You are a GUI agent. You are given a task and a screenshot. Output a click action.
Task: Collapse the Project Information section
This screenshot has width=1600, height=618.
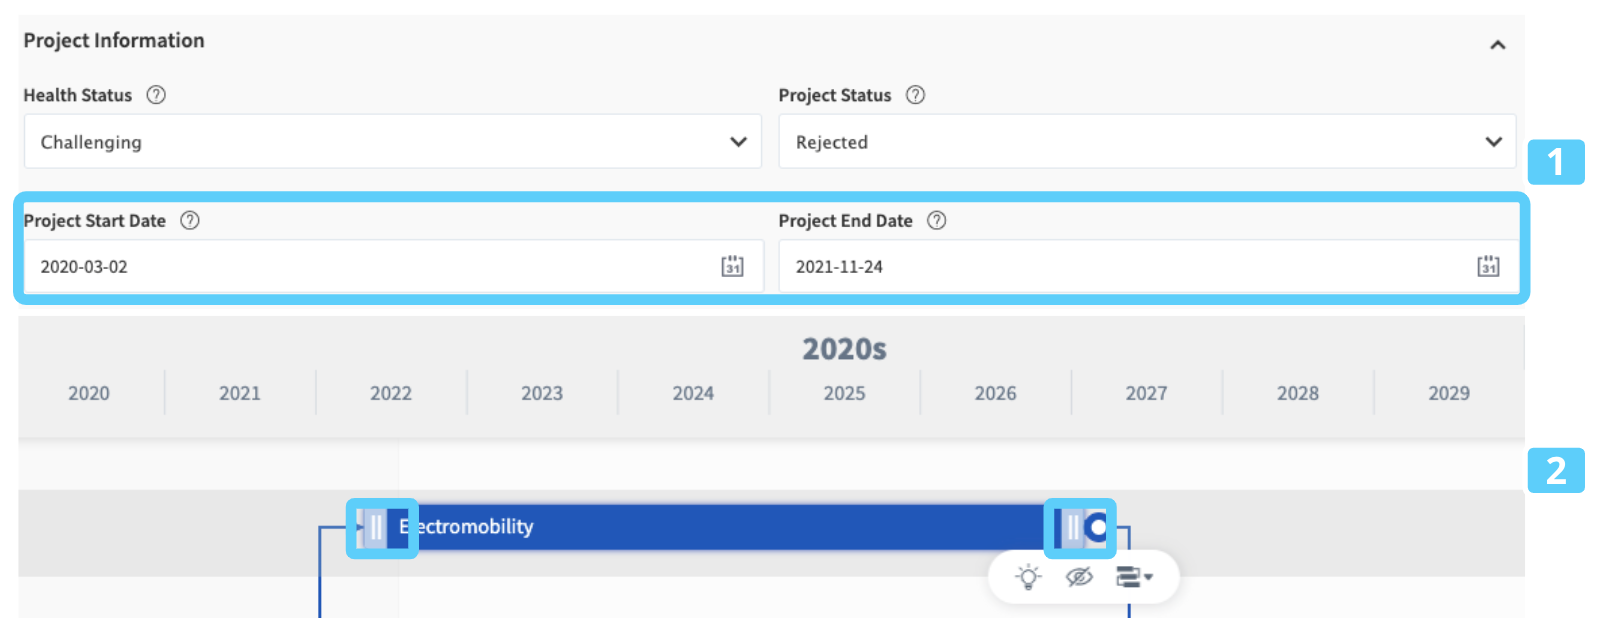point(1497,45)
